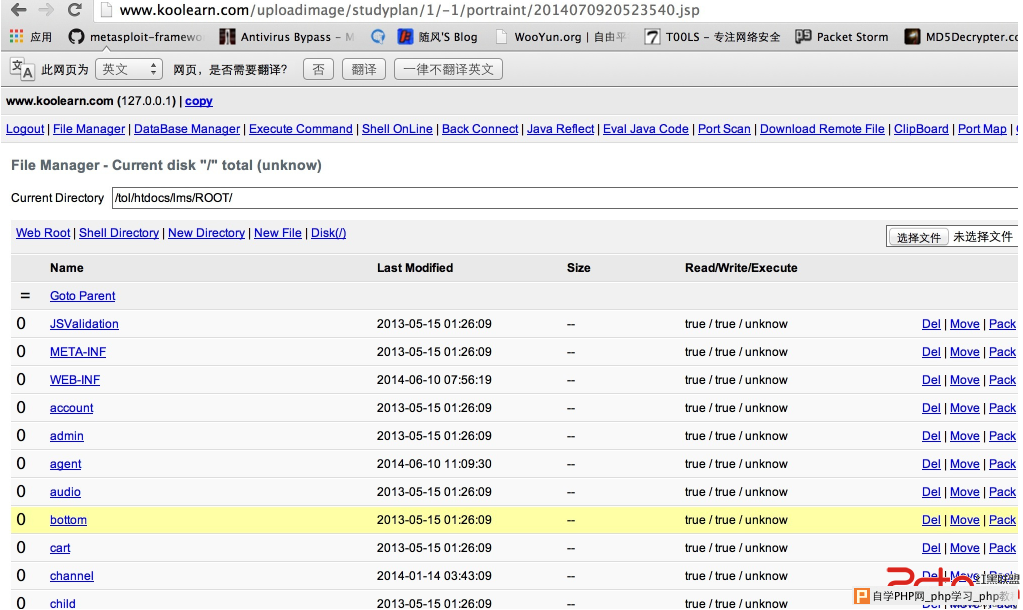
Task: Click Del for the account row
Action: [x=931, y=408]
